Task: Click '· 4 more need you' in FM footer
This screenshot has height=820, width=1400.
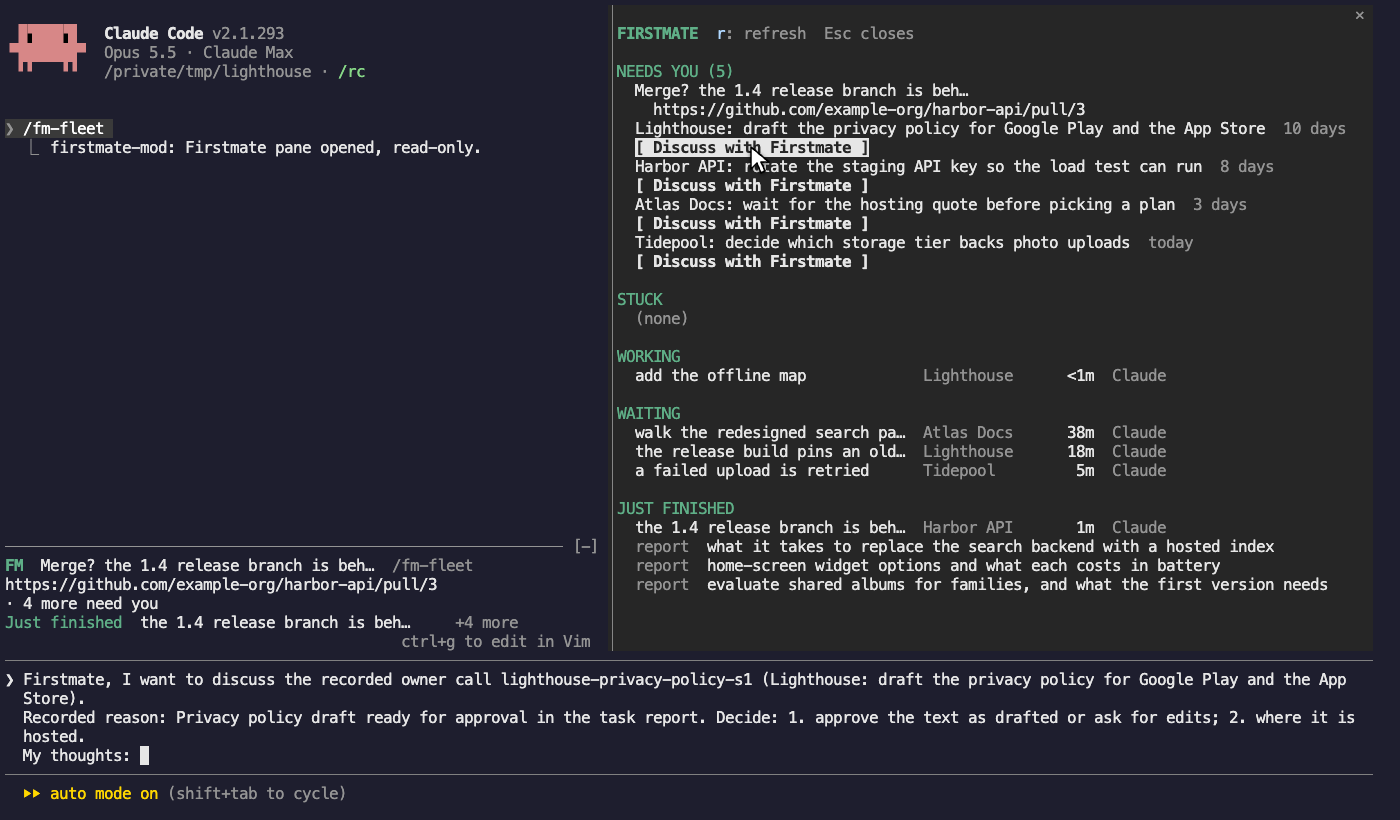Action: (82, 603)
